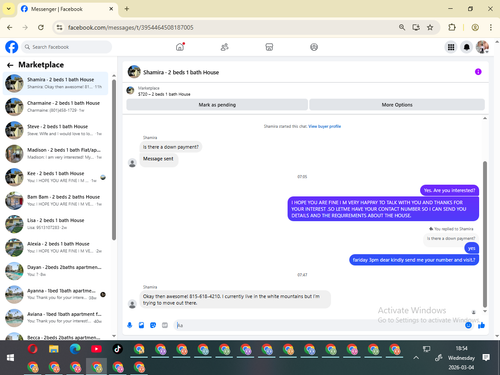Screen dimensions: 500x375
Task: Open conversation information purple icon
Action: [478, 72]
